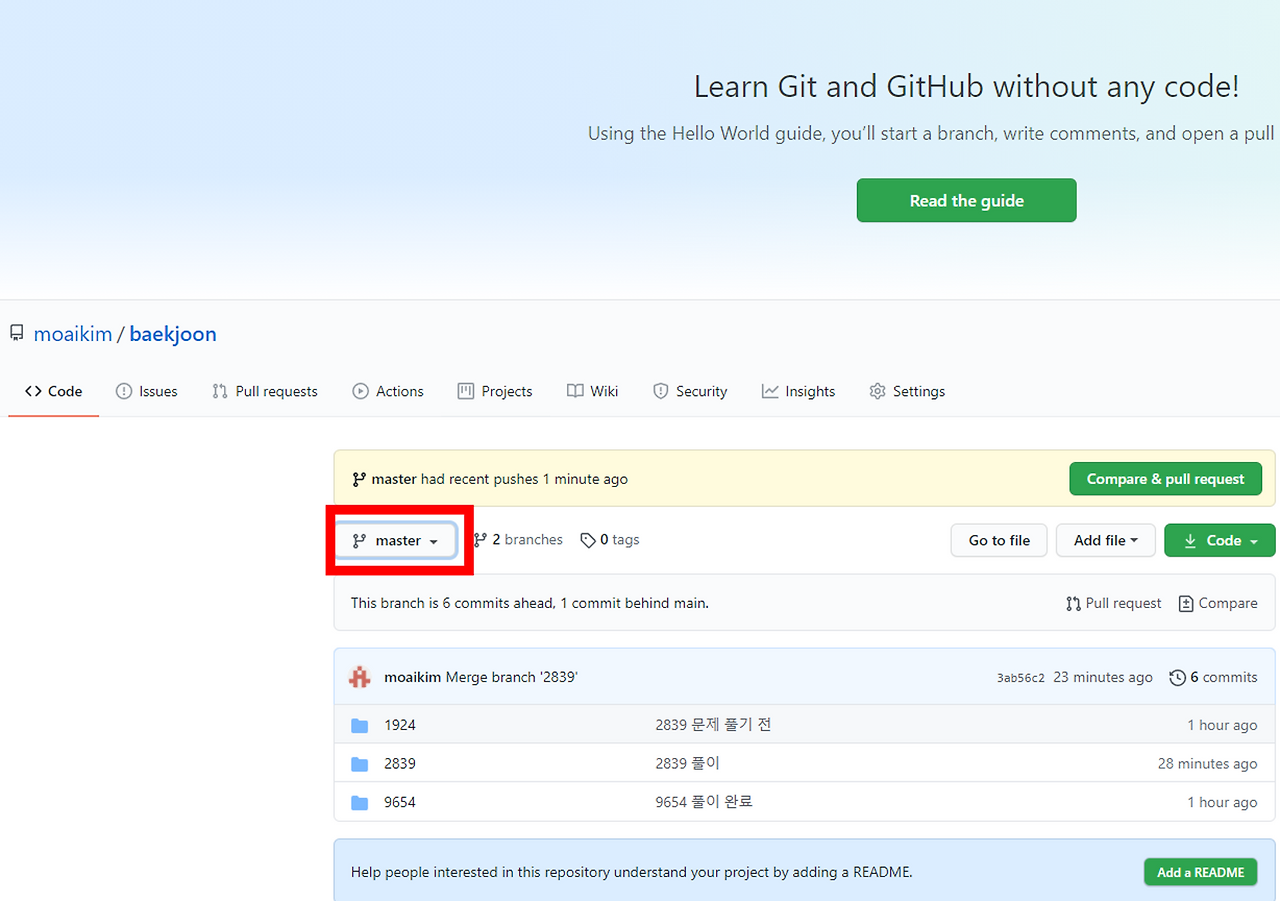Open commit message '9654 풀이 완료'
Viewport: 1280px width, 901px height.
(x=704, y=802)
